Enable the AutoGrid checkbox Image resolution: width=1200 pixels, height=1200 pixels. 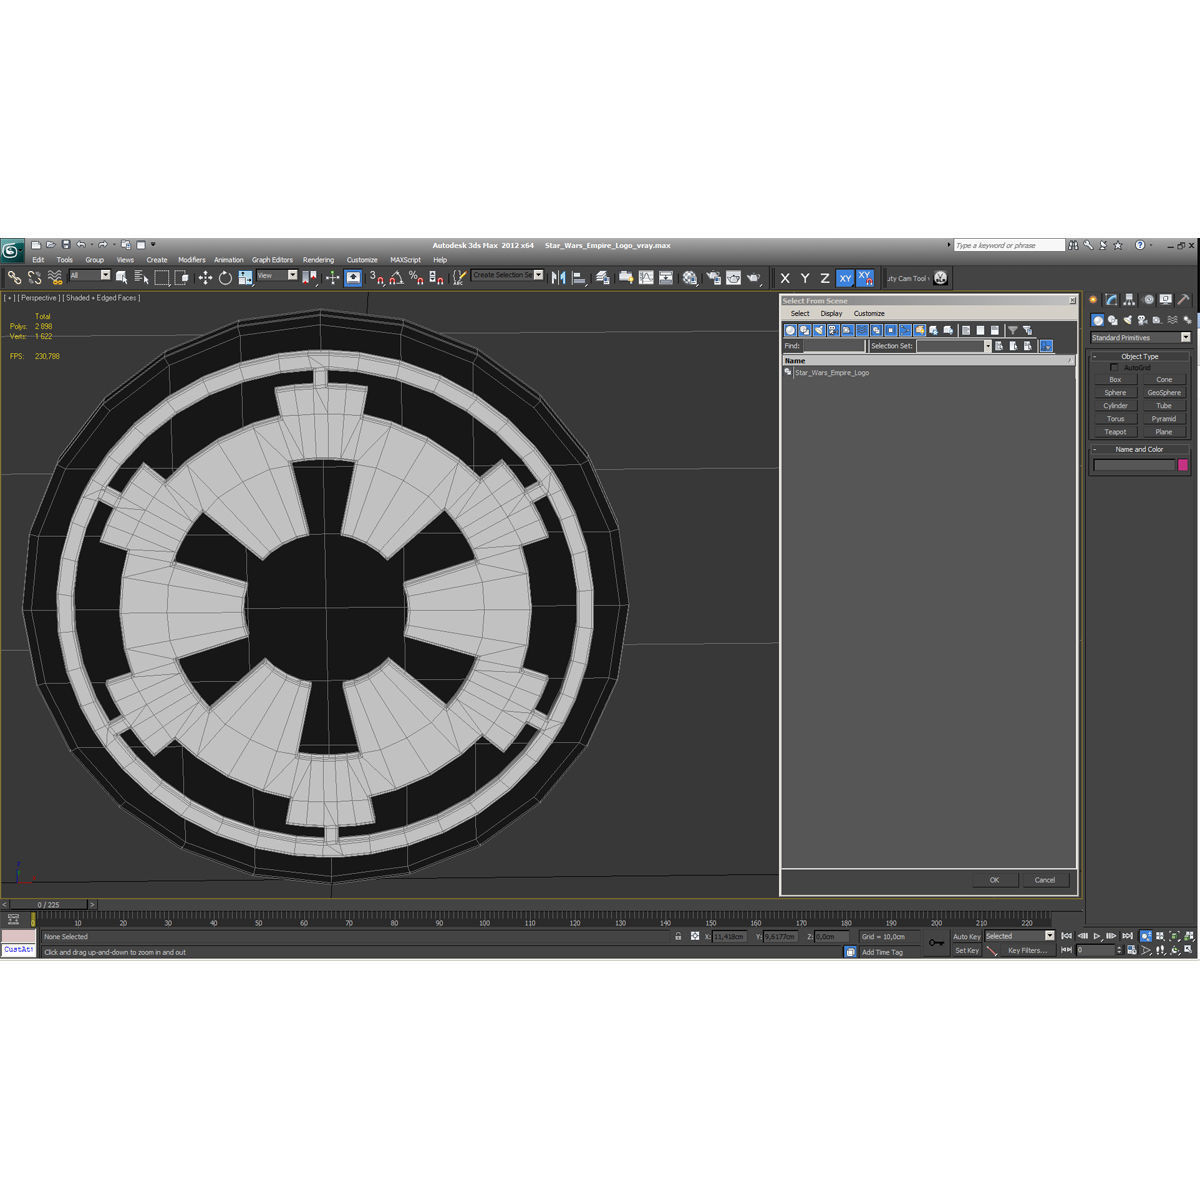point(1114,367)
